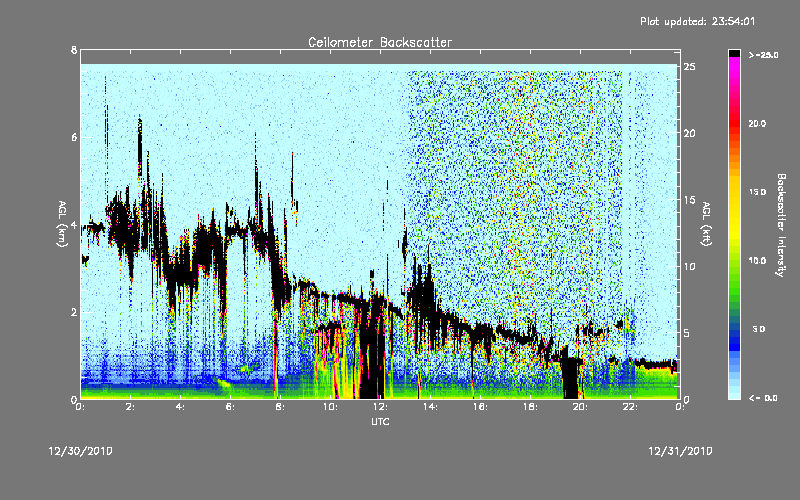Screen dimensions: 800x500
Task: Select the ">=25.0" colorbar maximum label
Action: 763,55
